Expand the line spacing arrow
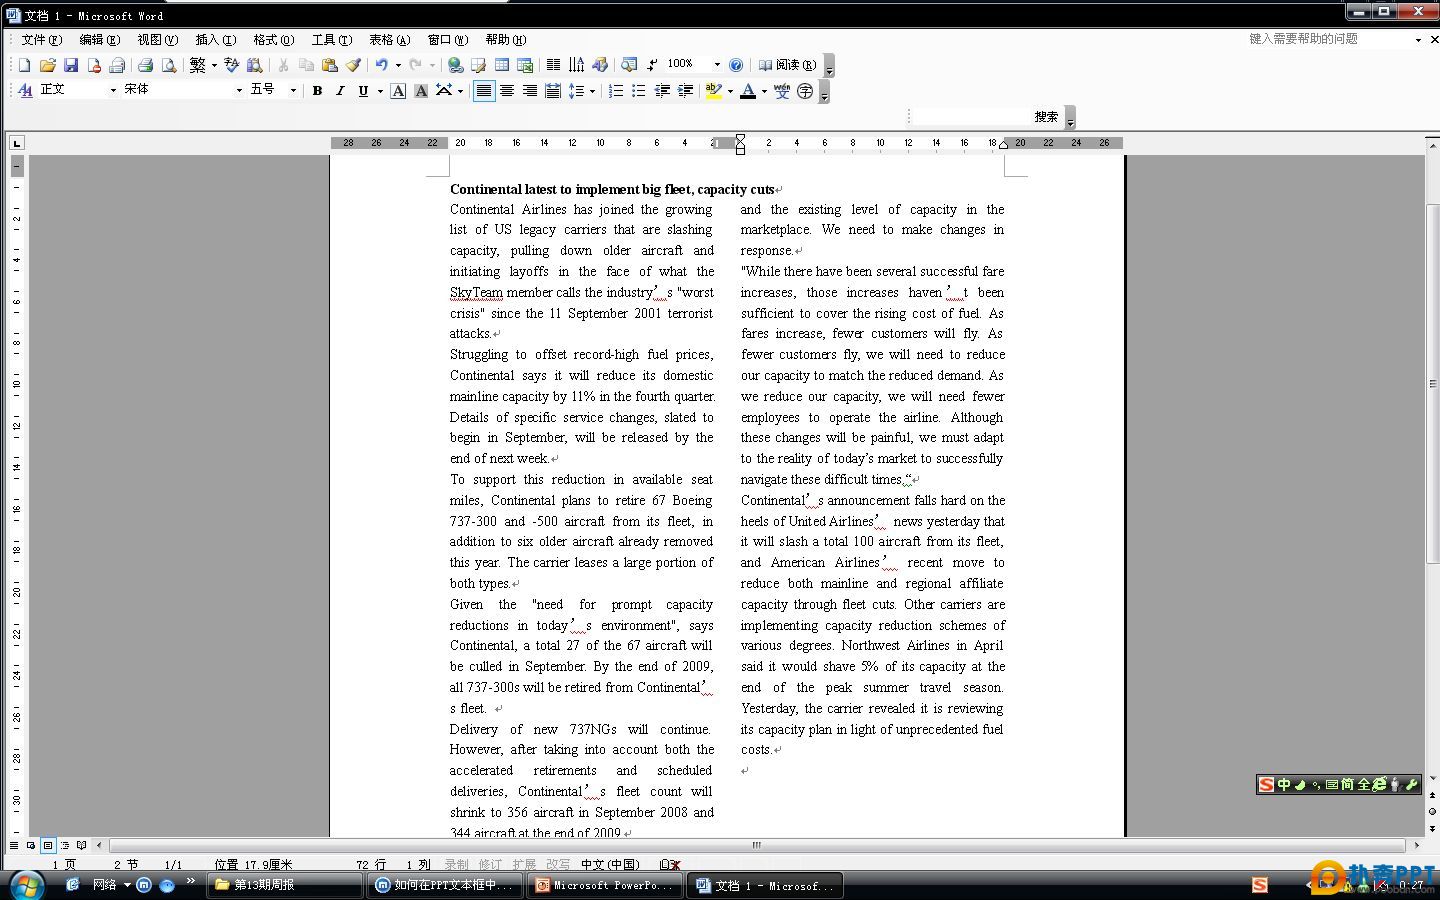1440x900 pixels. click(592, 91)
